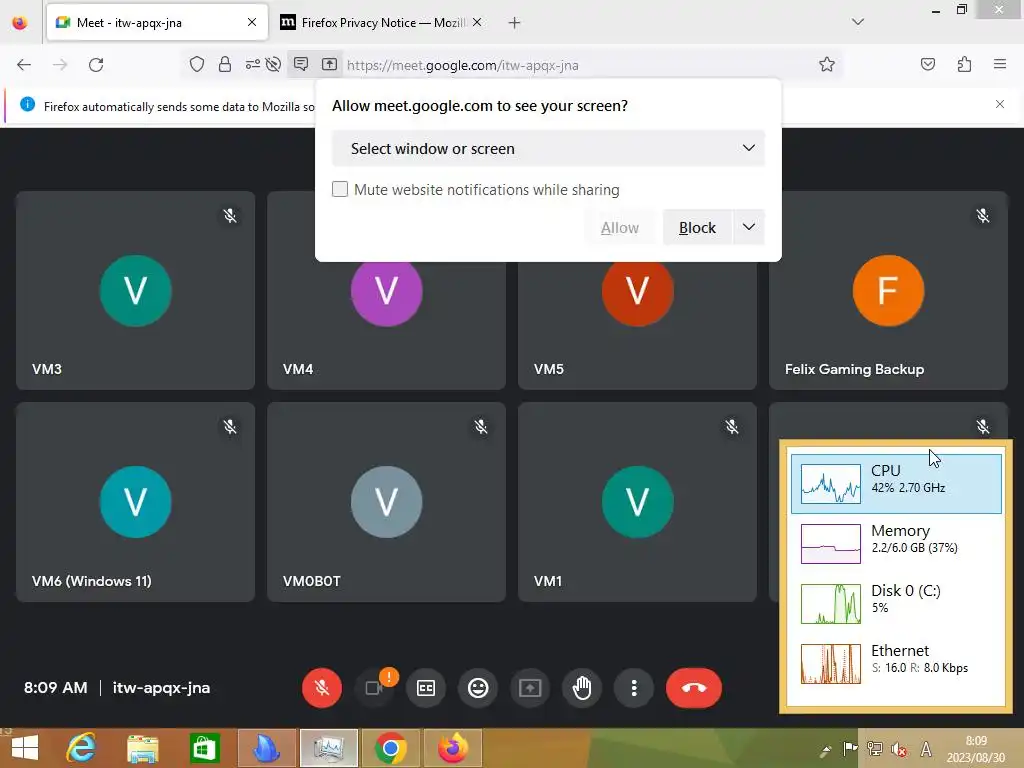Open the three-dot more options menu
This screenshot has height=768, width=1024.
(633, 688)
